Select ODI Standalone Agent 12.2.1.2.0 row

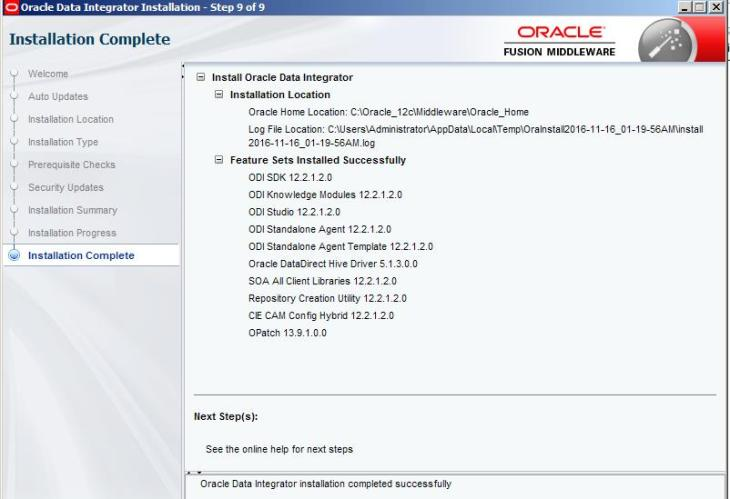[320, 229]
